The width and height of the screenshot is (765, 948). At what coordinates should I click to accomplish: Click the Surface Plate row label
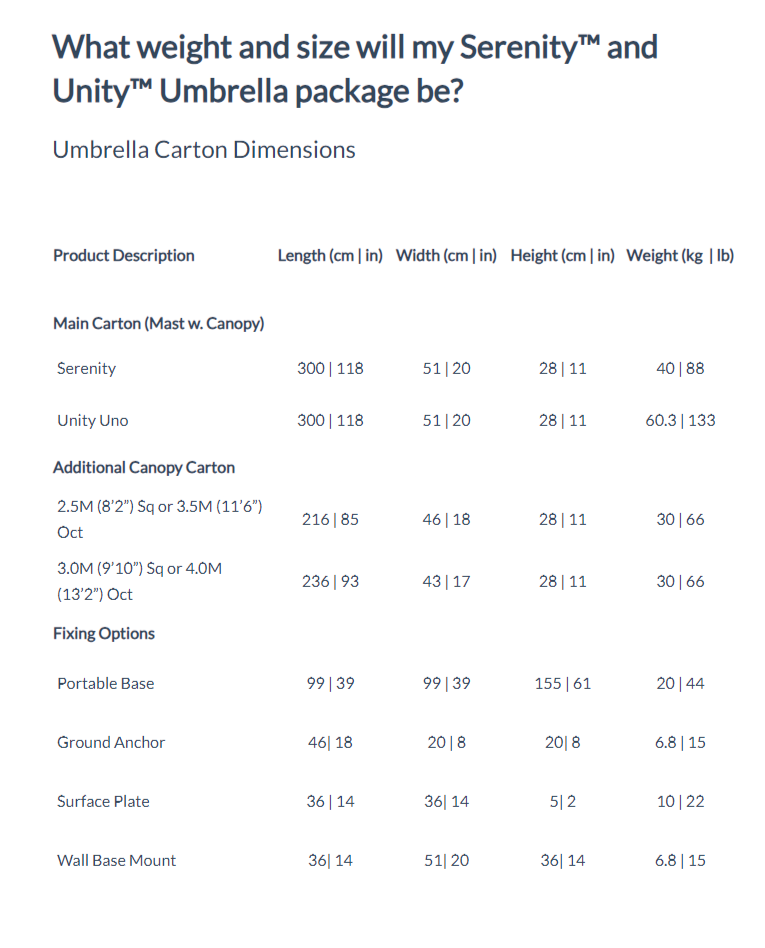coord(103,802)
